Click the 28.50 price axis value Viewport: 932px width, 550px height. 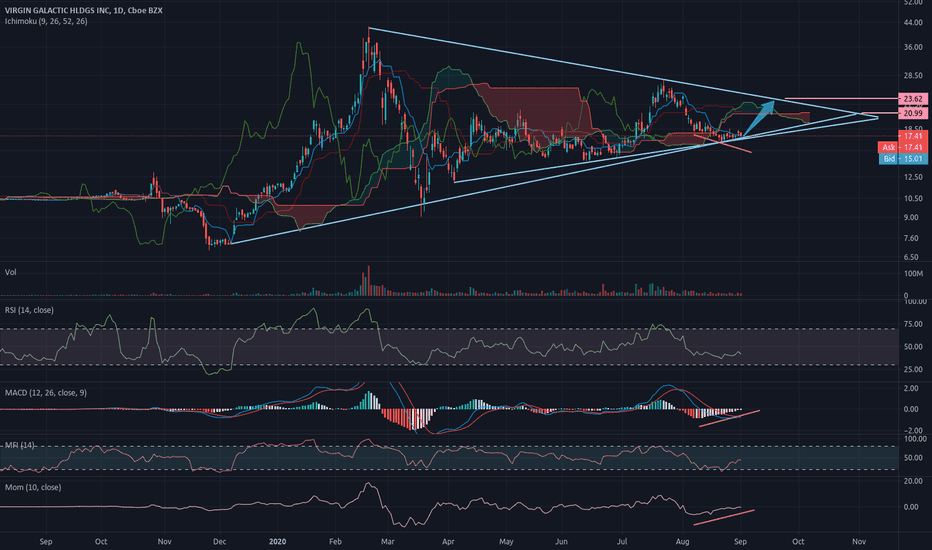click(913, 76)
